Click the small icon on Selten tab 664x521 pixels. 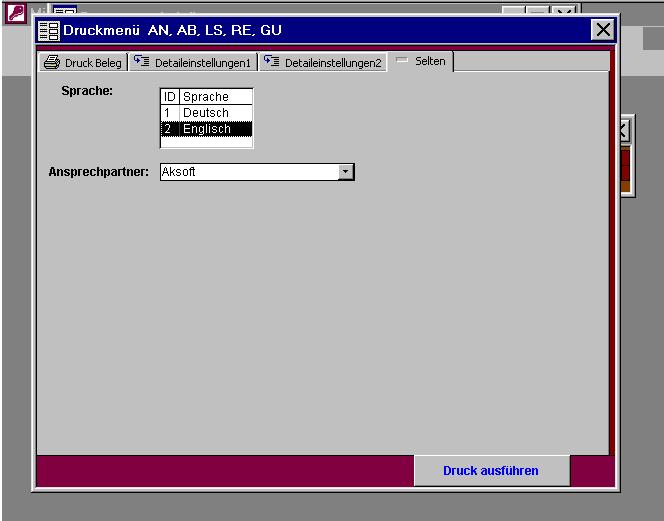coord(402,62)
